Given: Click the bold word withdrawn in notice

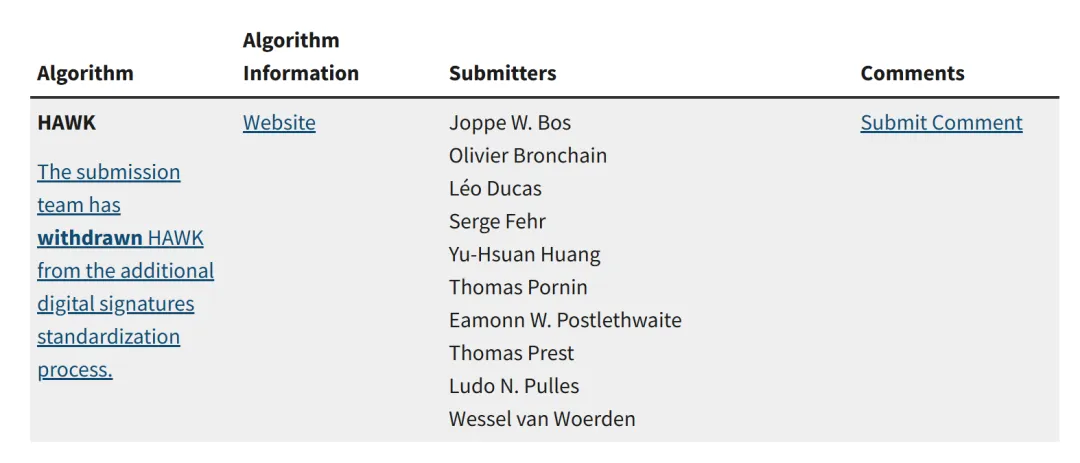Looking at the screenshot, I should click(x=90, y=238).
